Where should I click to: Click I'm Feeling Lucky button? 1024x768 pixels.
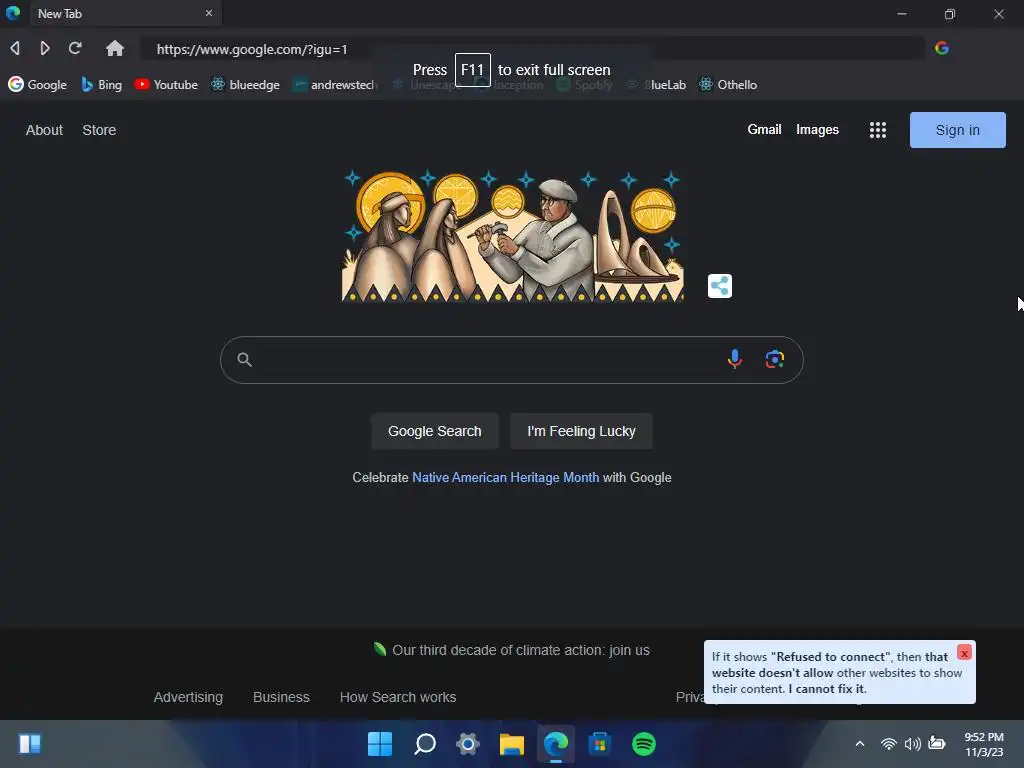coord(581,431)
